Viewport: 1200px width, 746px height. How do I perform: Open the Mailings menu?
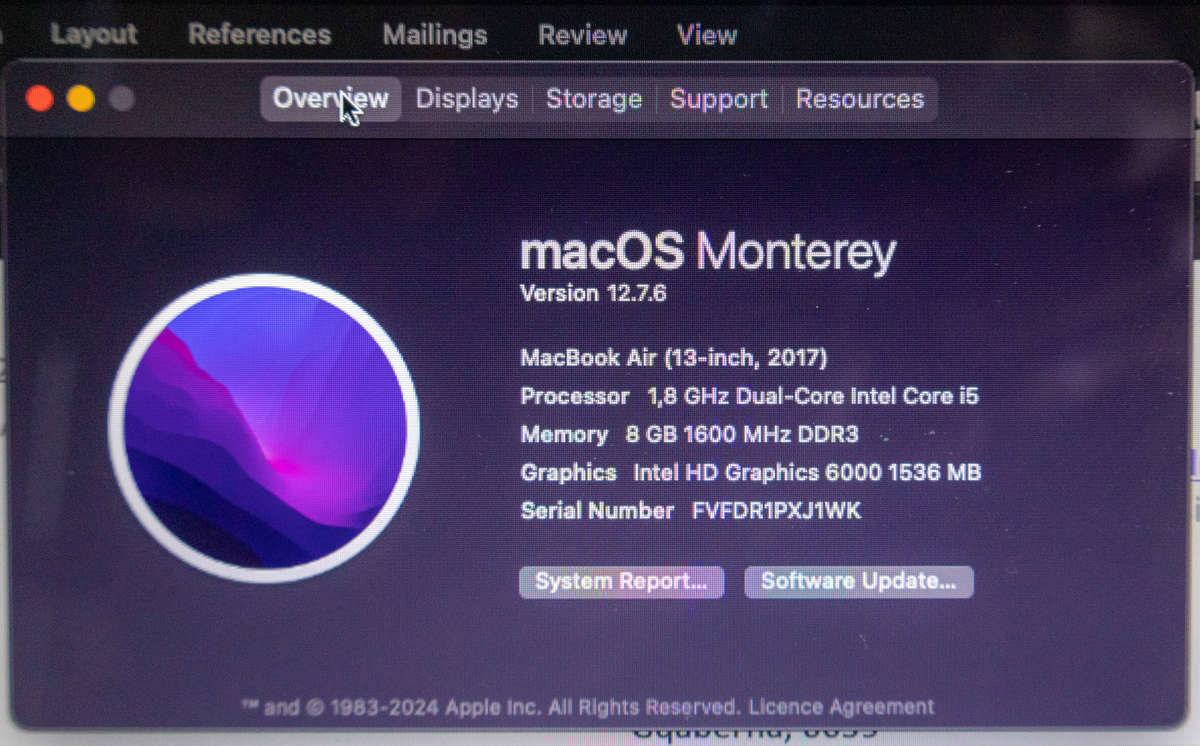(x=434, y=34)
